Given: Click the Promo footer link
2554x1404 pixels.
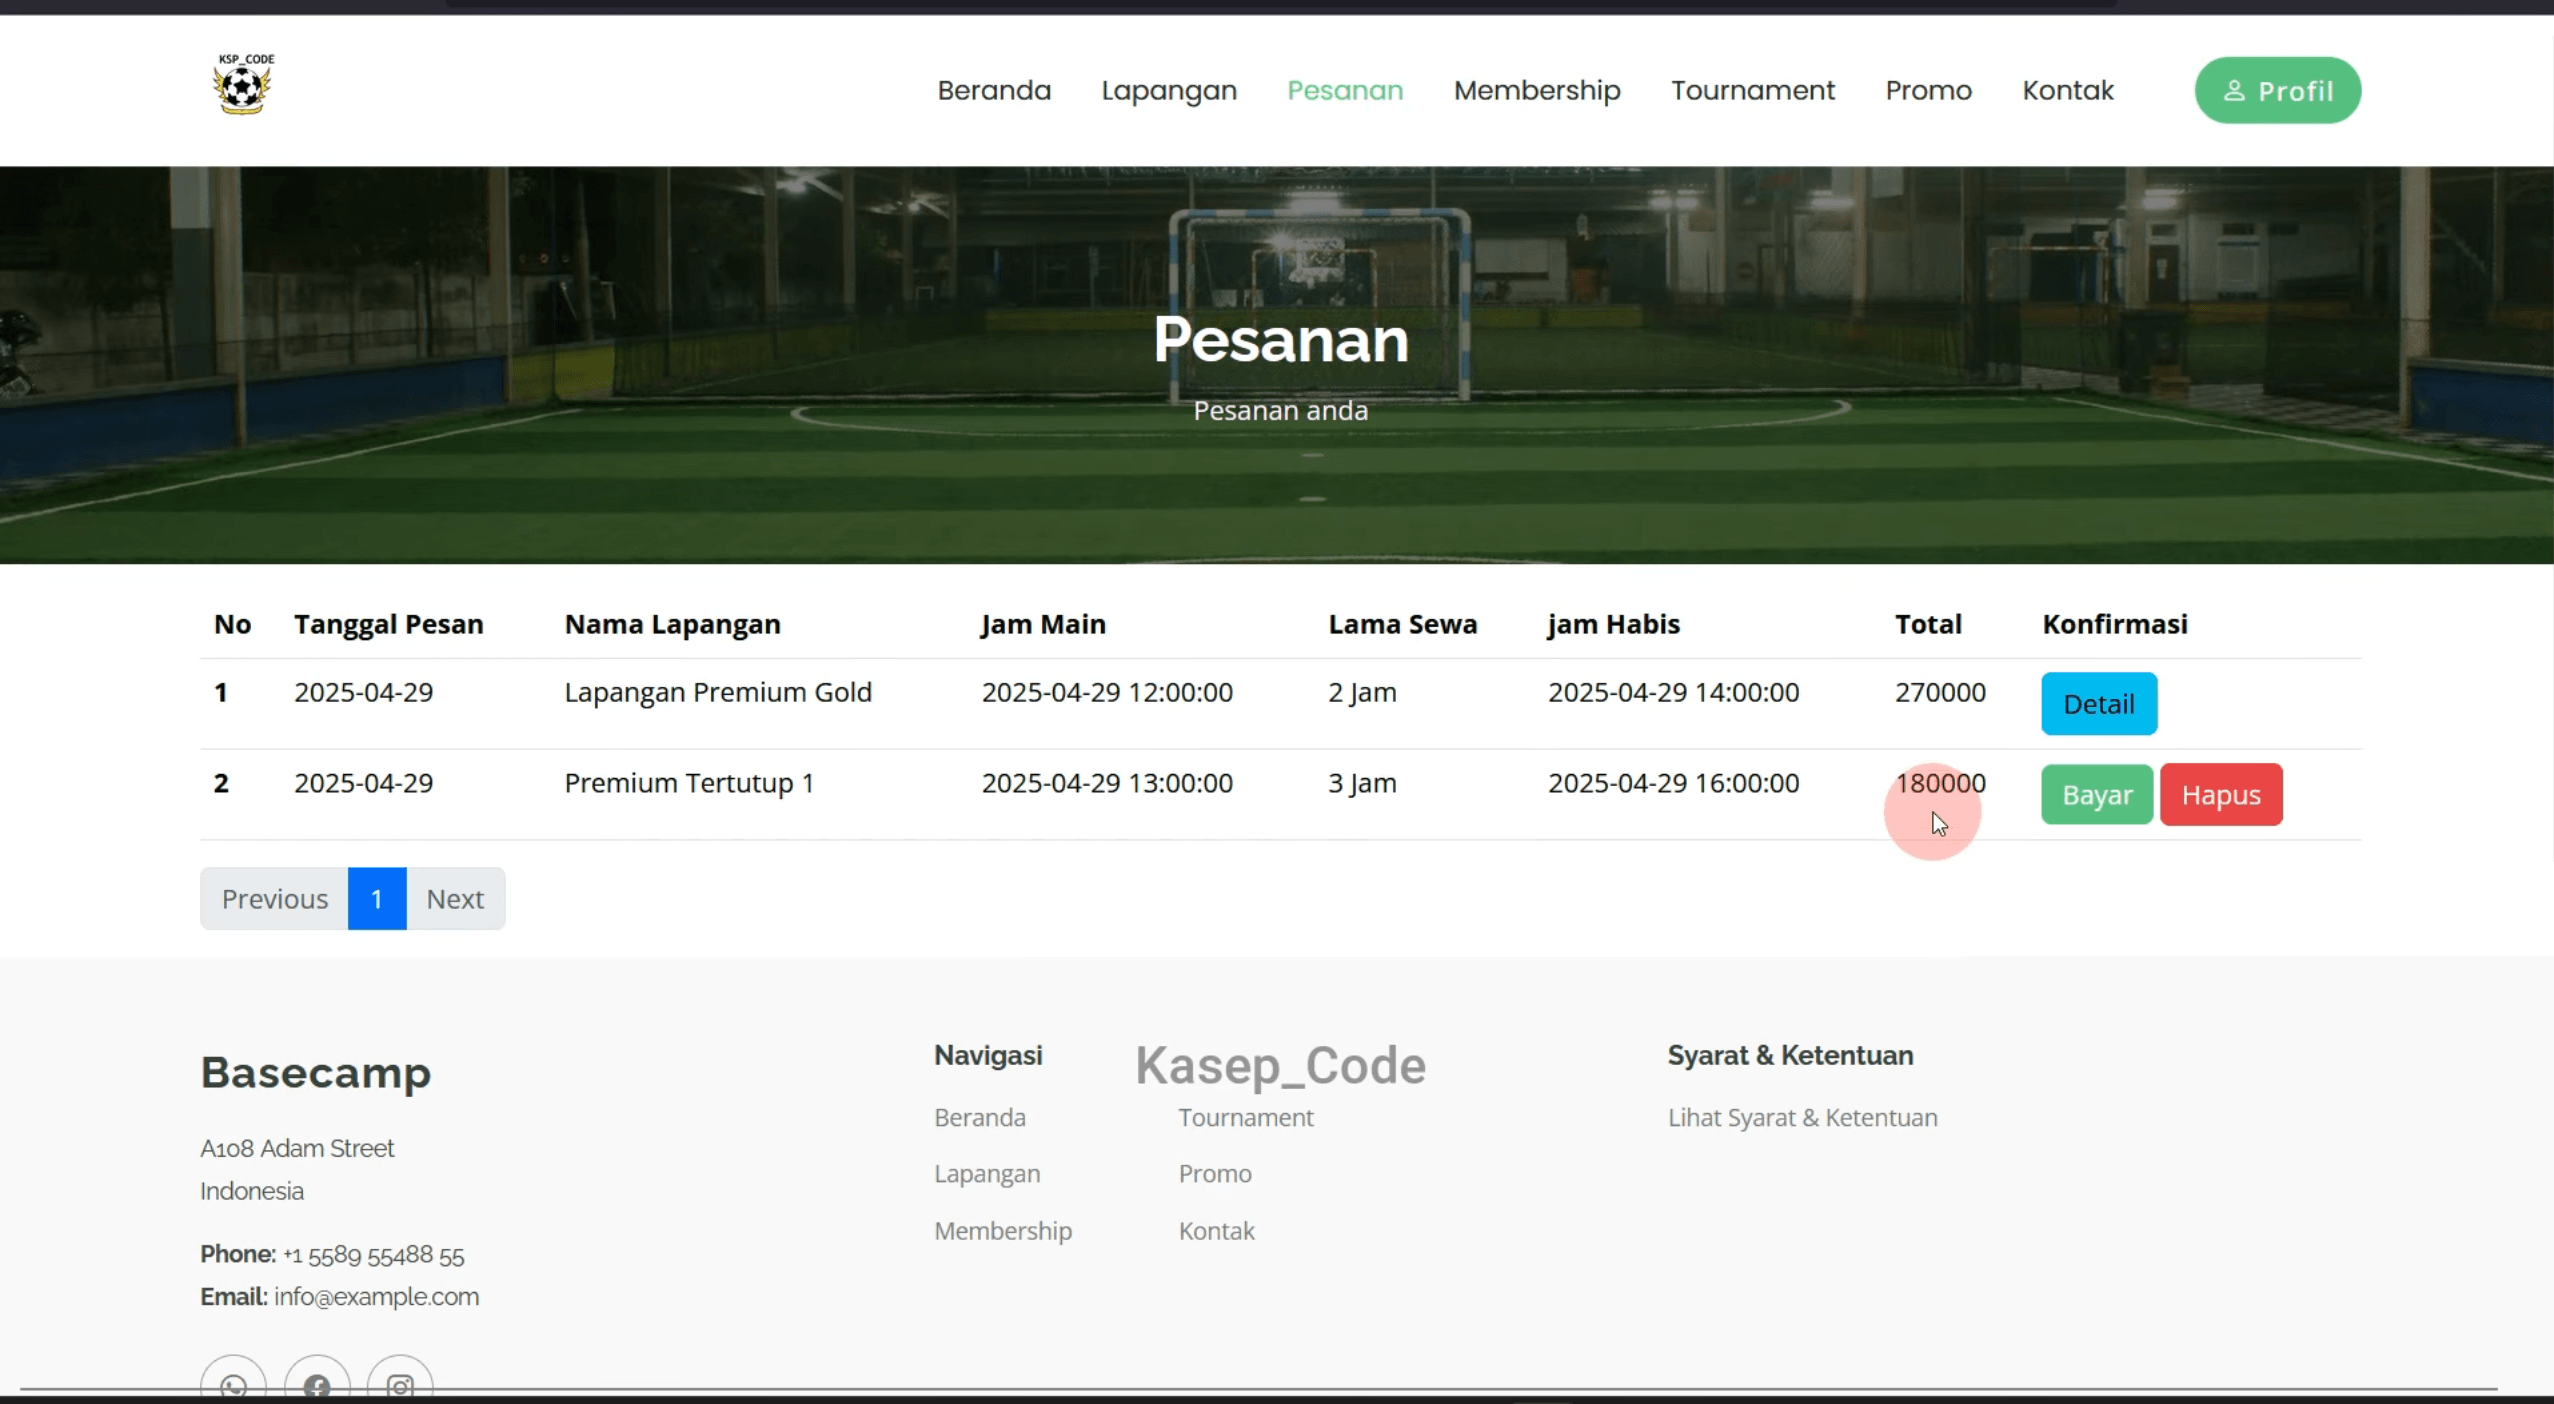Looking at the screenshot, I should (1215, 1174).
